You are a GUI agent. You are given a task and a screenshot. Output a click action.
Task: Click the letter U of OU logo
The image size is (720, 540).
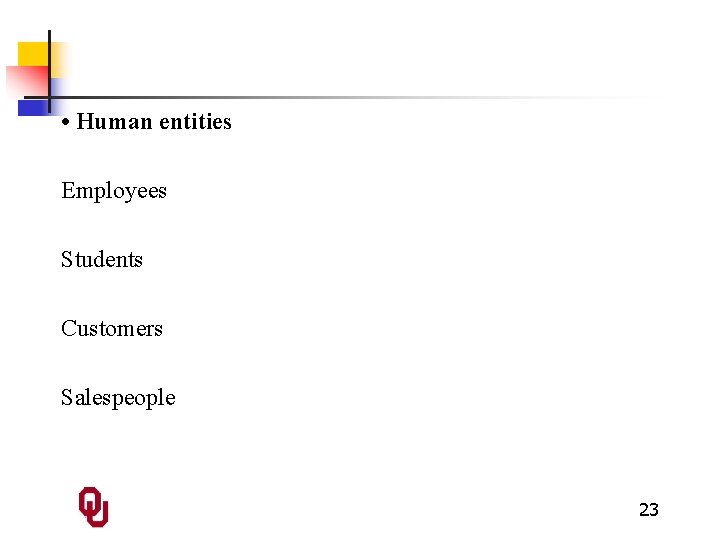(x=99, y=513)
